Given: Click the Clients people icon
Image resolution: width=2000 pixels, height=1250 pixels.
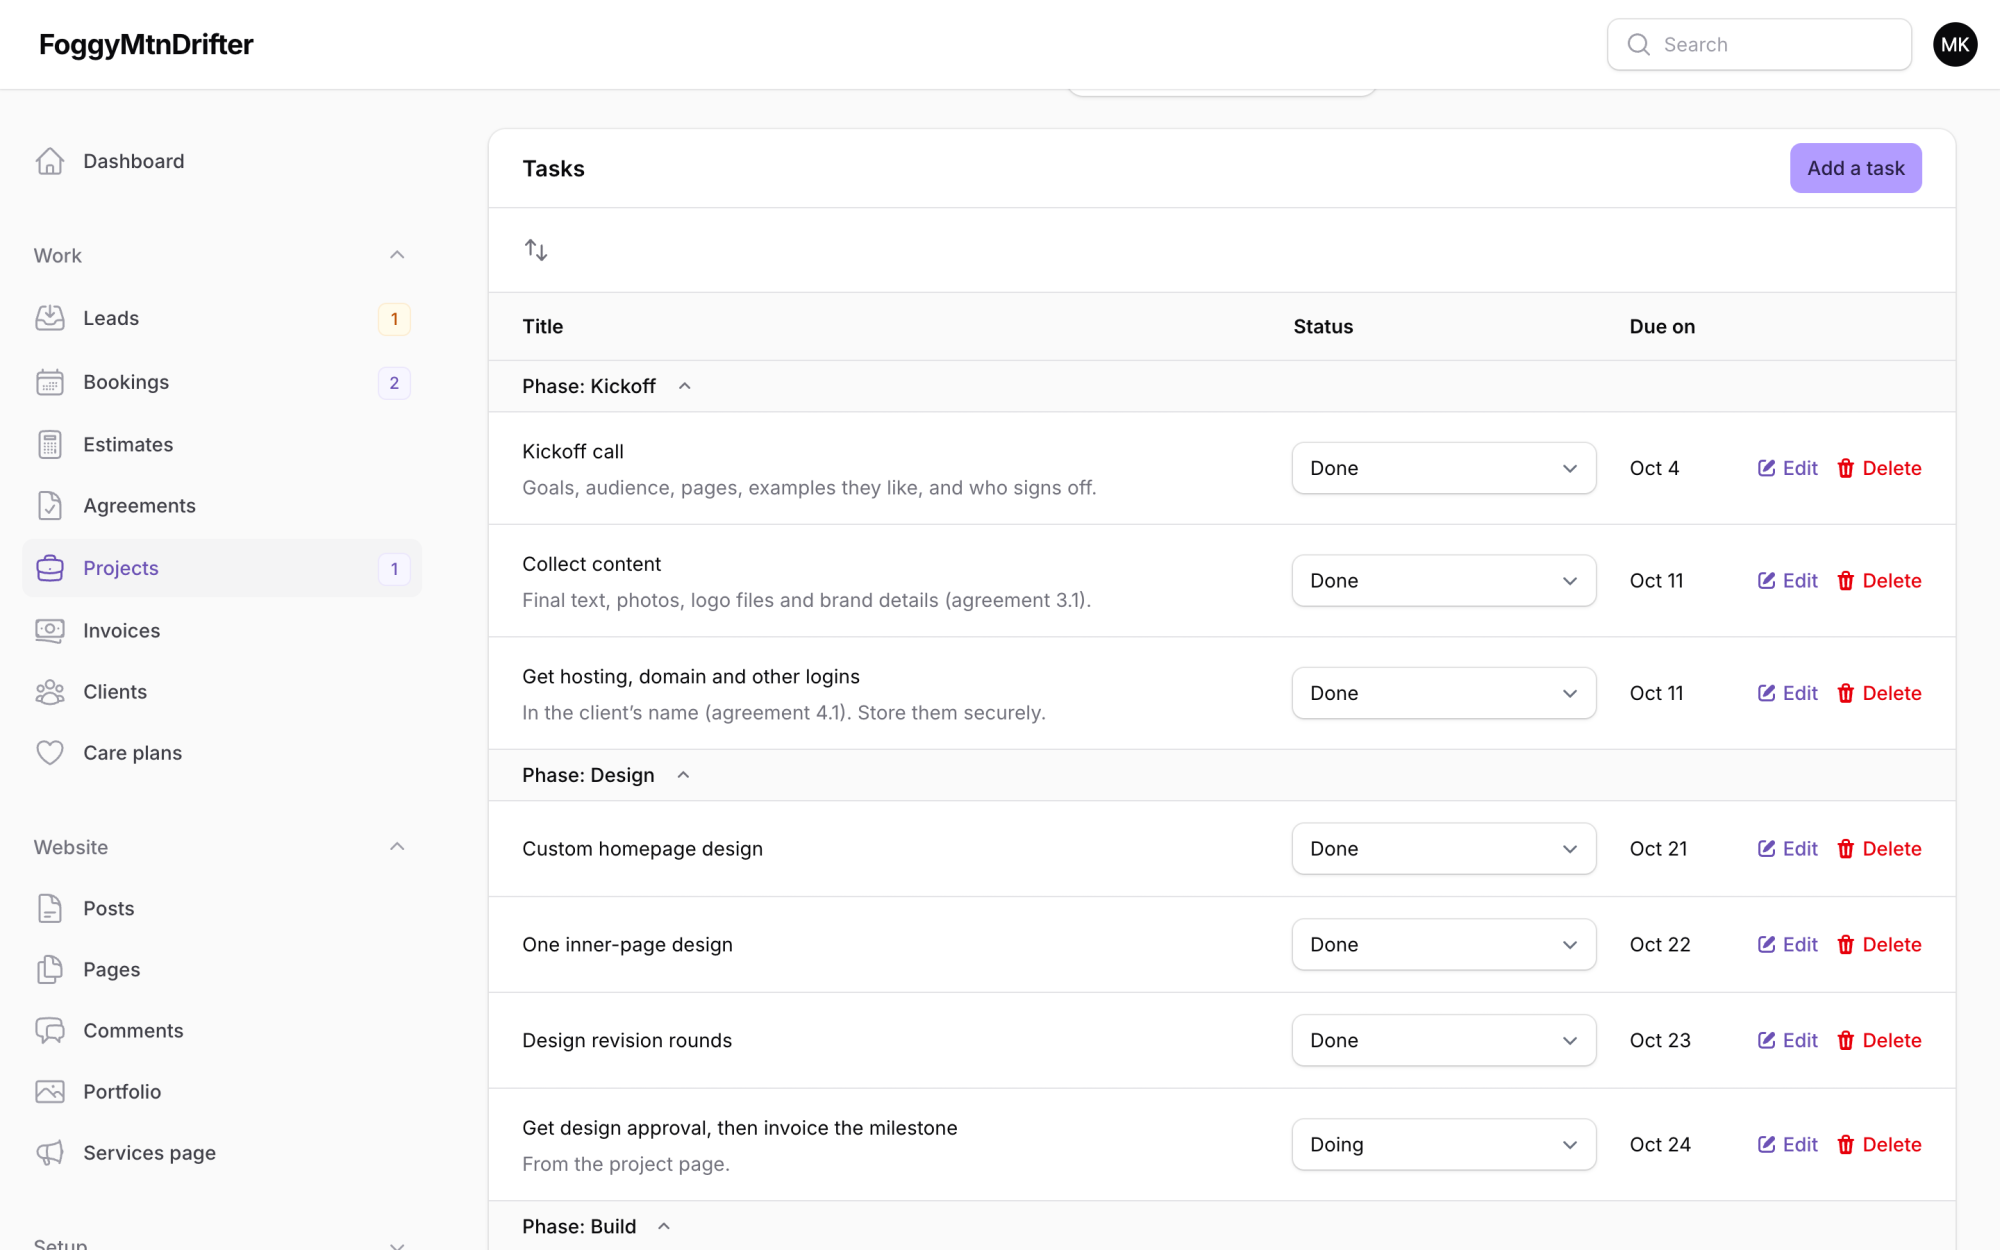Looking at the screenshot, I should point(50,692).
